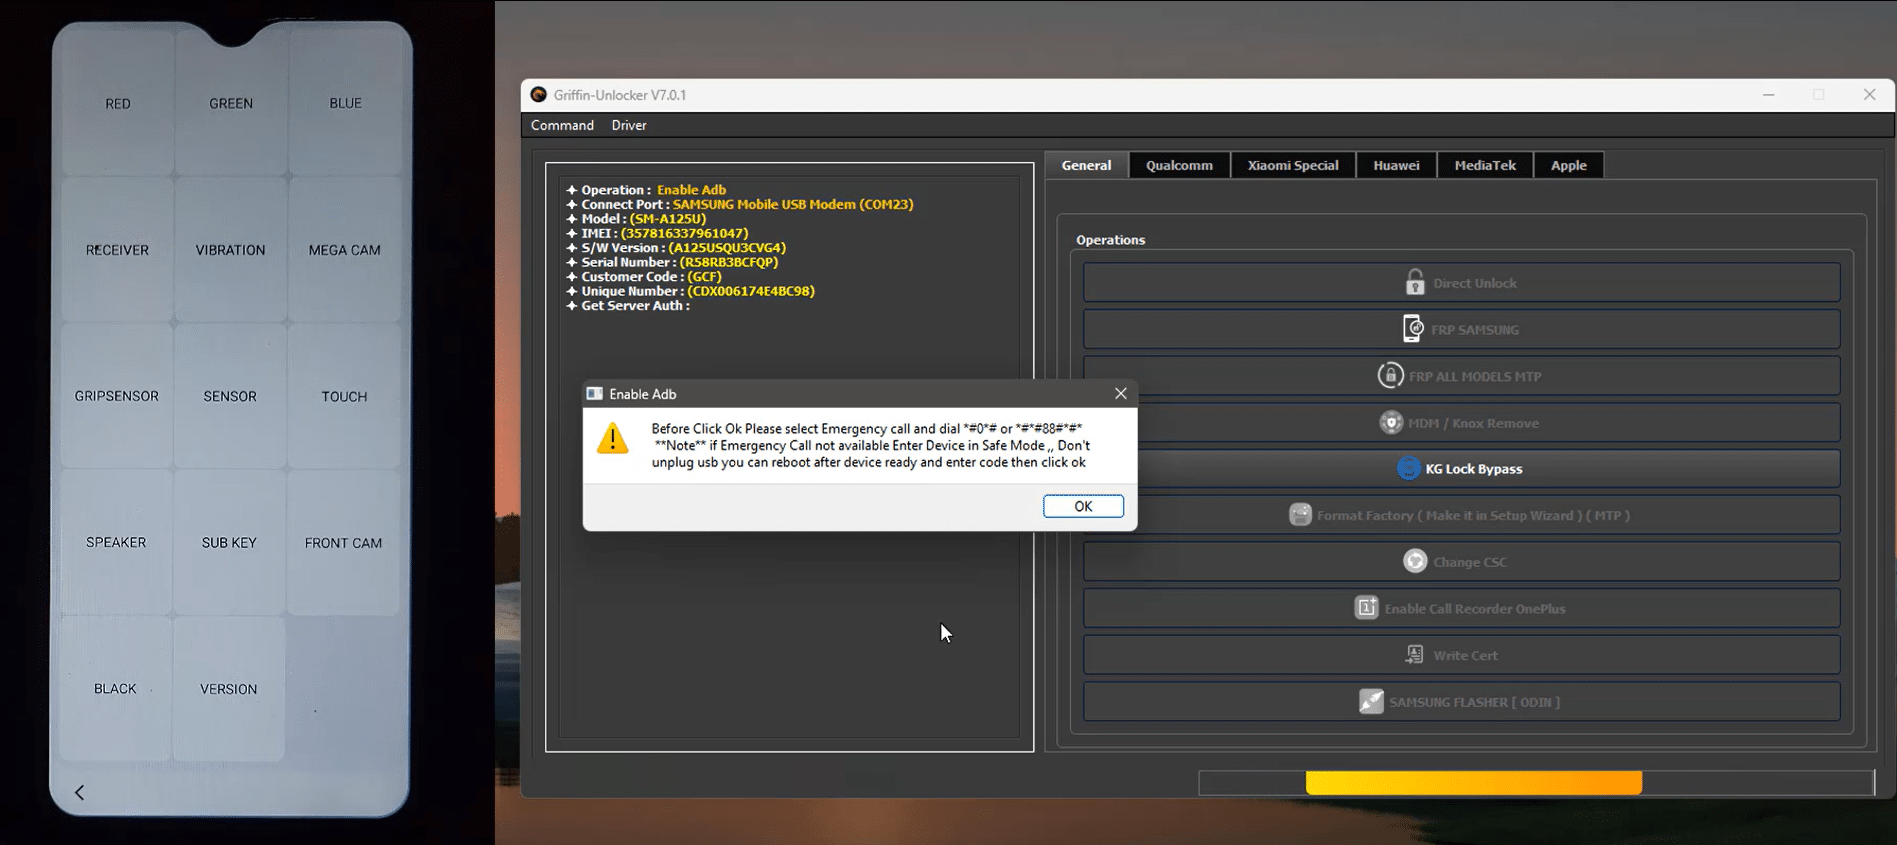The height and width of the screenshot is (845, 1897).
Task: Click the Change CSC button label
Action: (x=1469, y=562)
